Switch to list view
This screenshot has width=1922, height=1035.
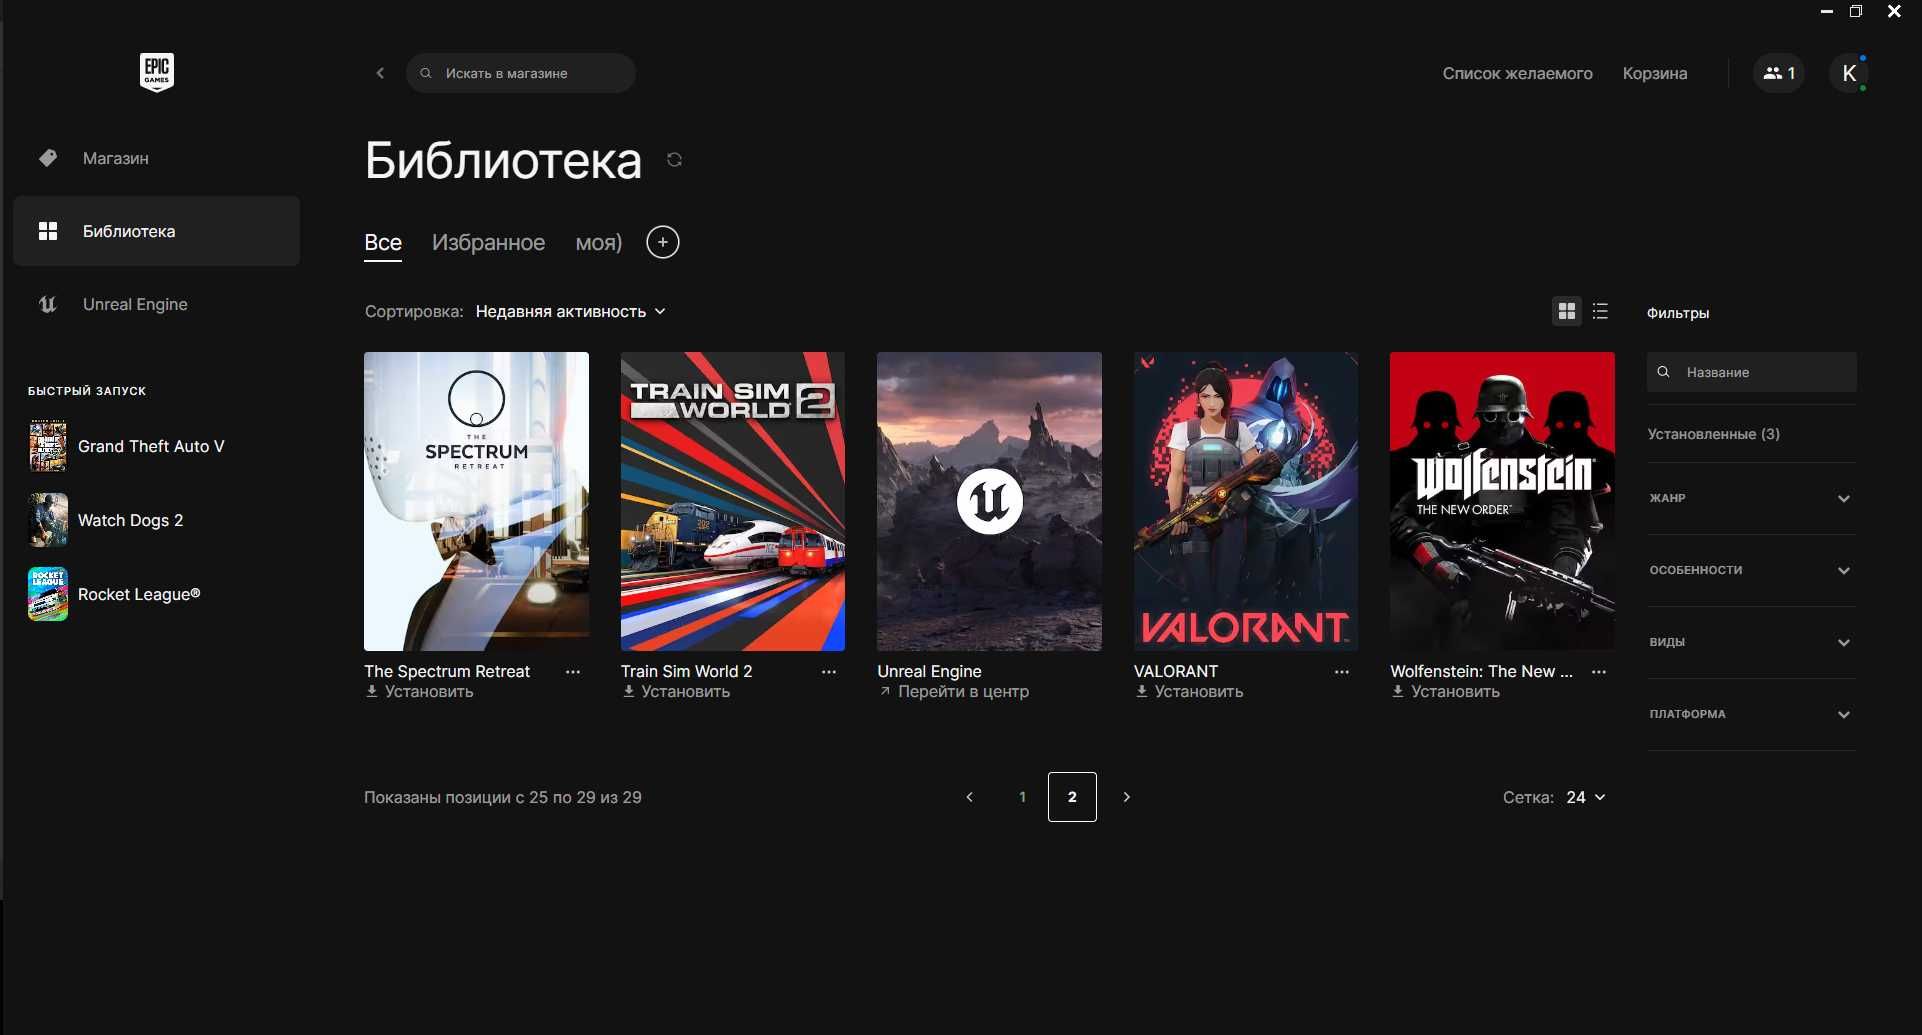[1600, 311]
